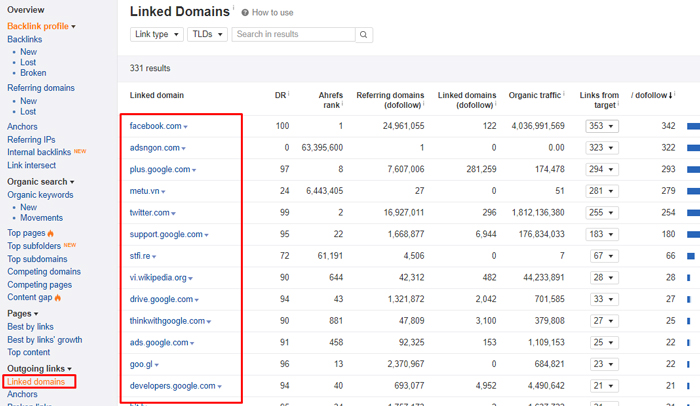The width and height of the screenshot is (700, 406).
Task: Open Best by links' growth link
Action: tap(45, 340)
